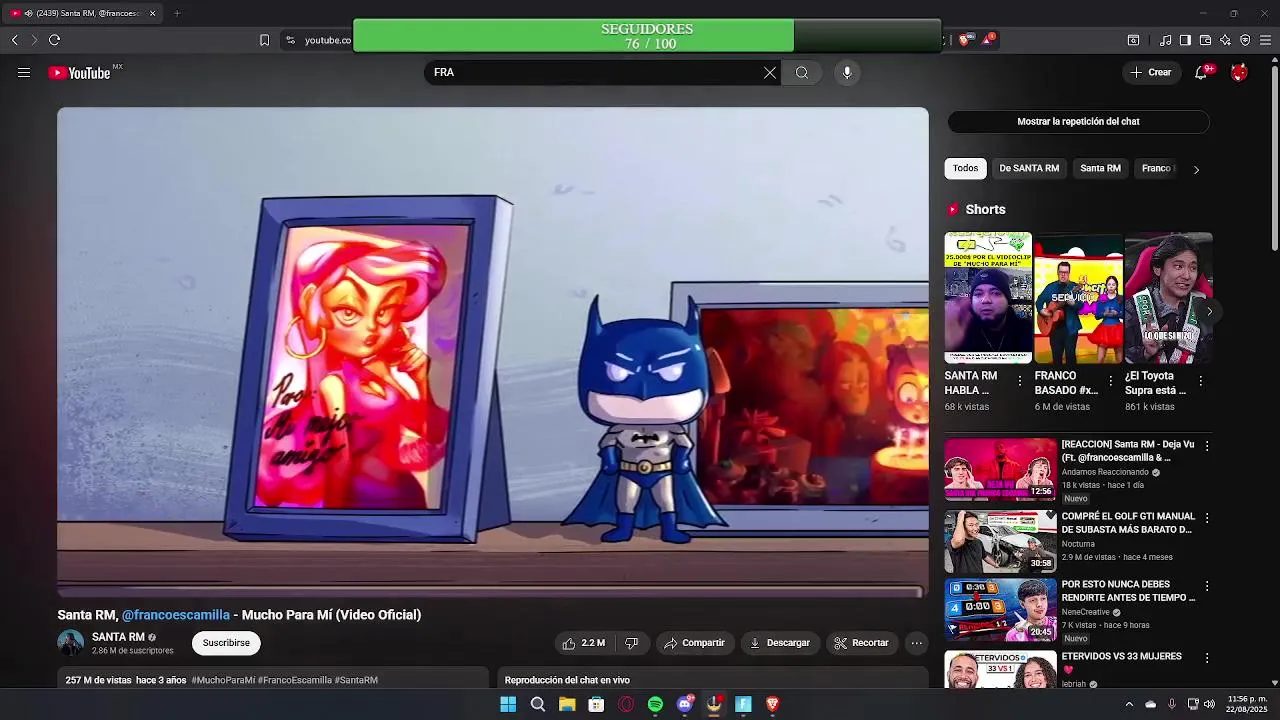This screenshot has width=1280, height=720.
Task: Toggle the browser sidebar panel icon
Action: [x=1185, y=40]
